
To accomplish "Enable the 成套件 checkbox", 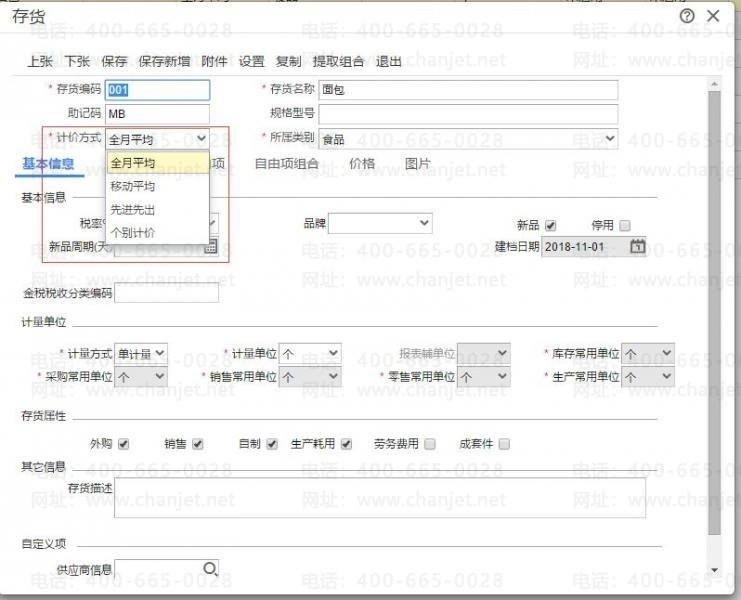I will point(504,444).
